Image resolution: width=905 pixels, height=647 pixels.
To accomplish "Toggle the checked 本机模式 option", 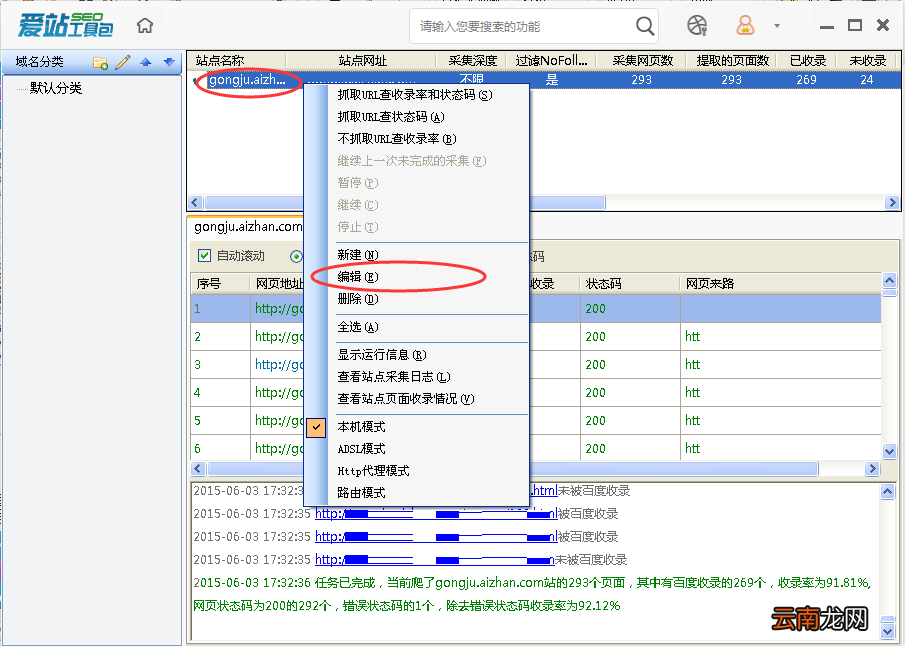I will tap(361, 427).
